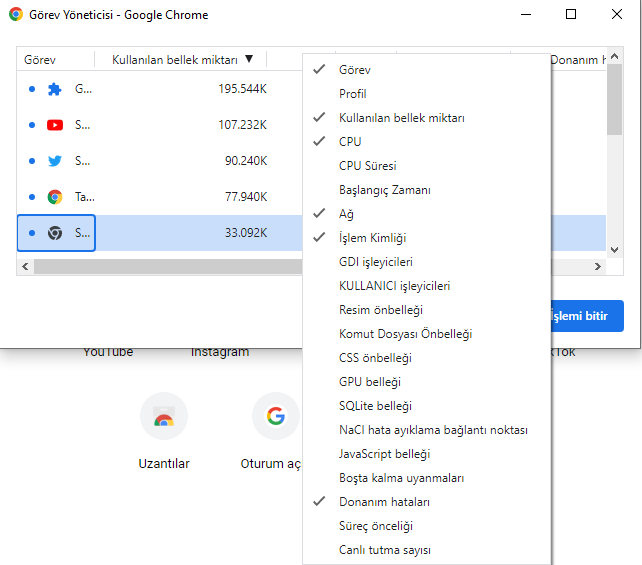
Task: Click Chrome logo in window title bar
Action: click(x=16, y=15)
